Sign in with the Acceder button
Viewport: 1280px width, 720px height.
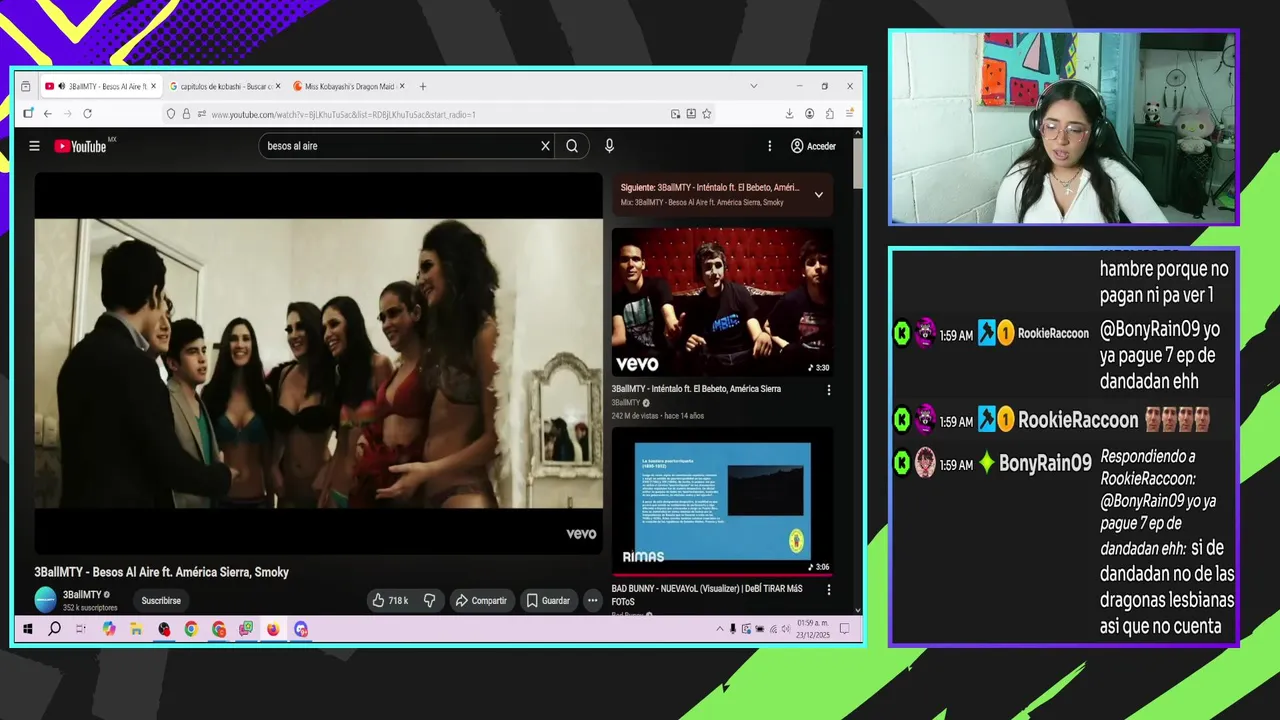click(813, 146)
